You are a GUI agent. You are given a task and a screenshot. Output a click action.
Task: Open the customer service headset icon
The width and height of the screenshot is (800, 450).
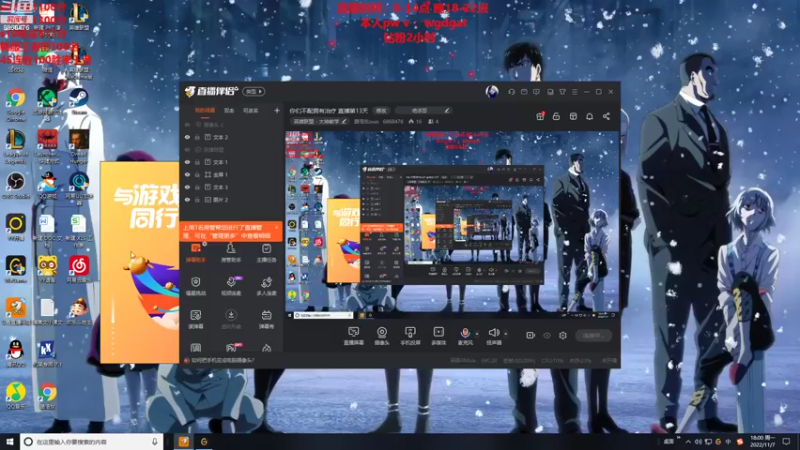(x=512, y=92)
